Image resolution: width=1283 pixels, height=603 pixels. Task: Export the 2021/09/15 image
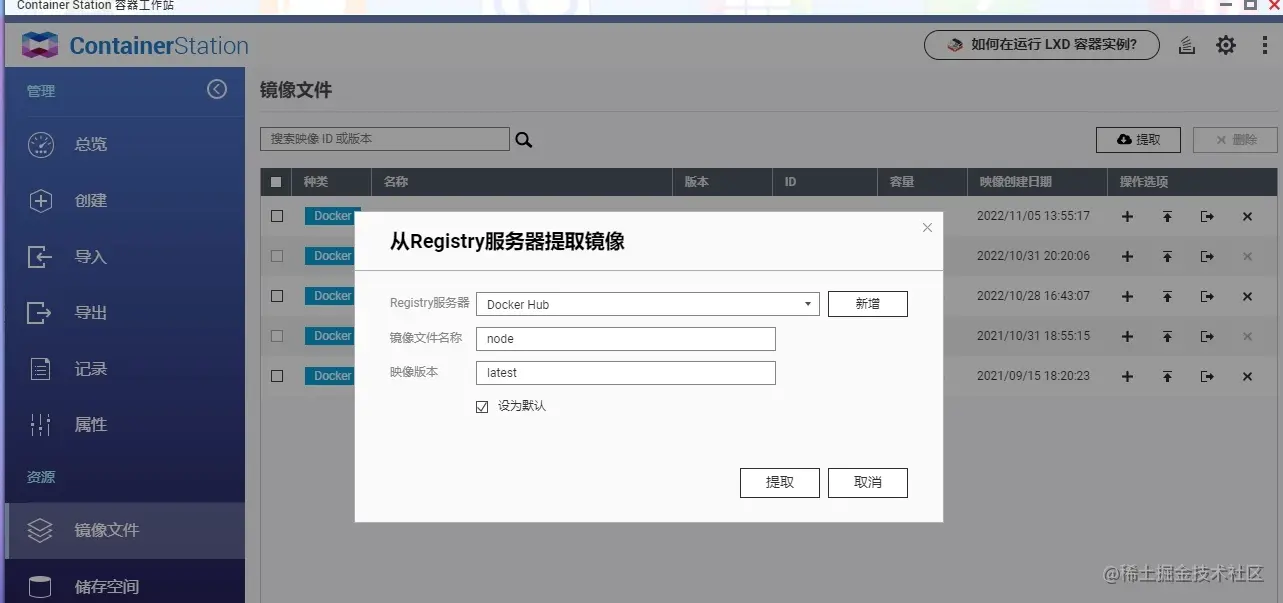tap(1207, 376)
